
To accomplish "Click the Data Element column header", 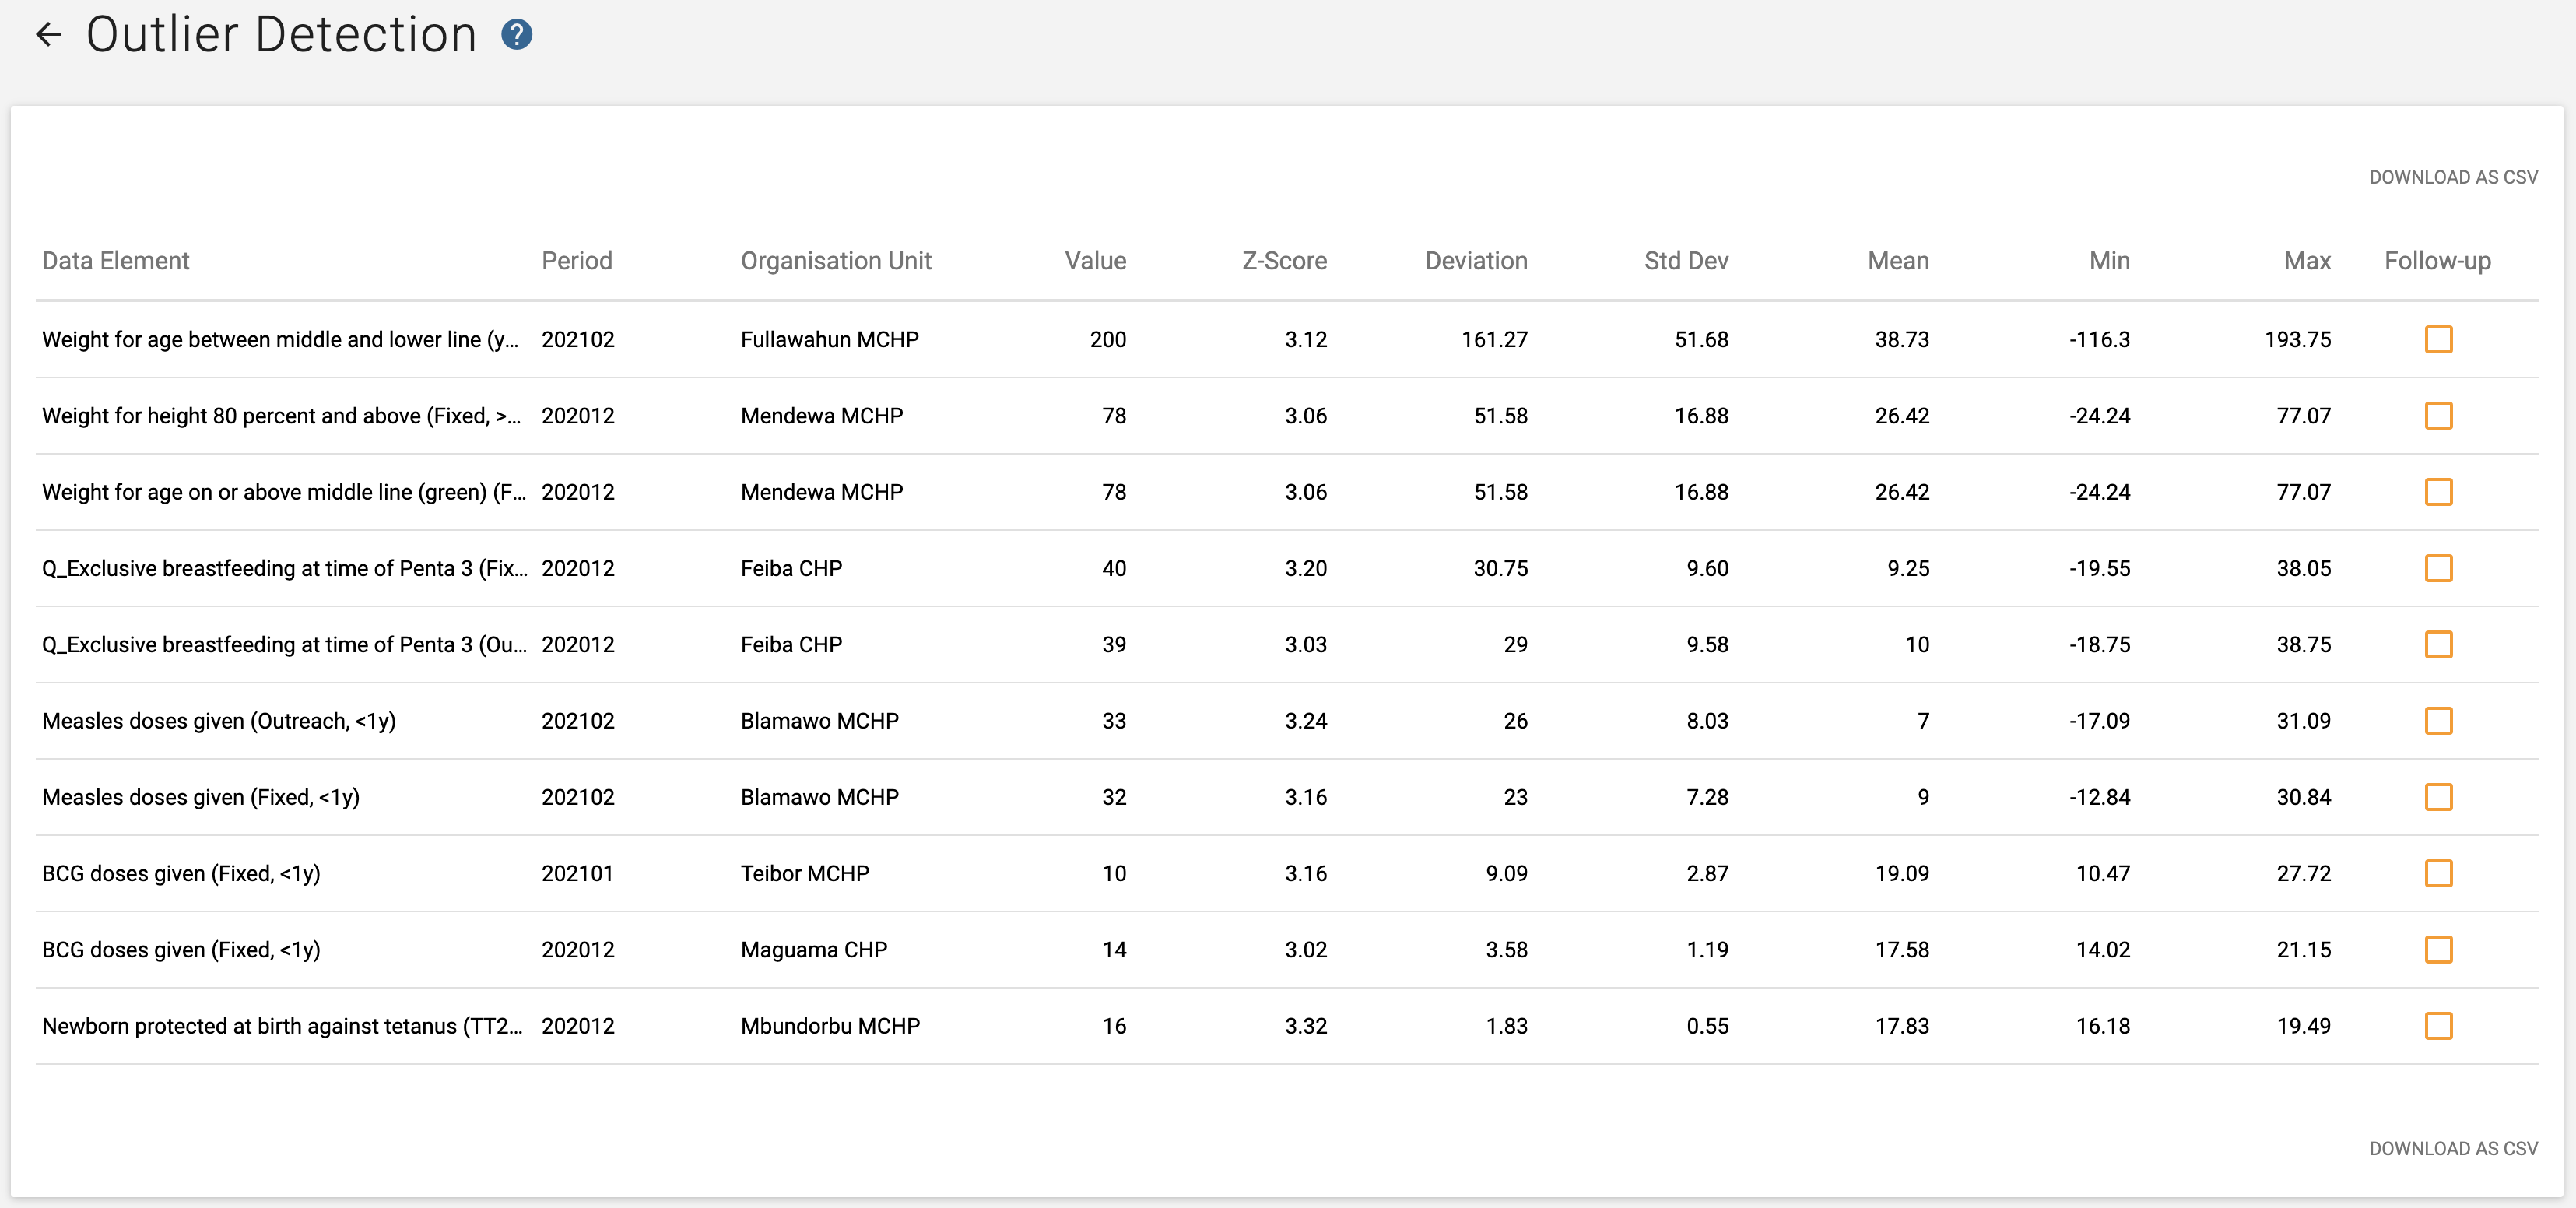I will click(x=116, y=261).
